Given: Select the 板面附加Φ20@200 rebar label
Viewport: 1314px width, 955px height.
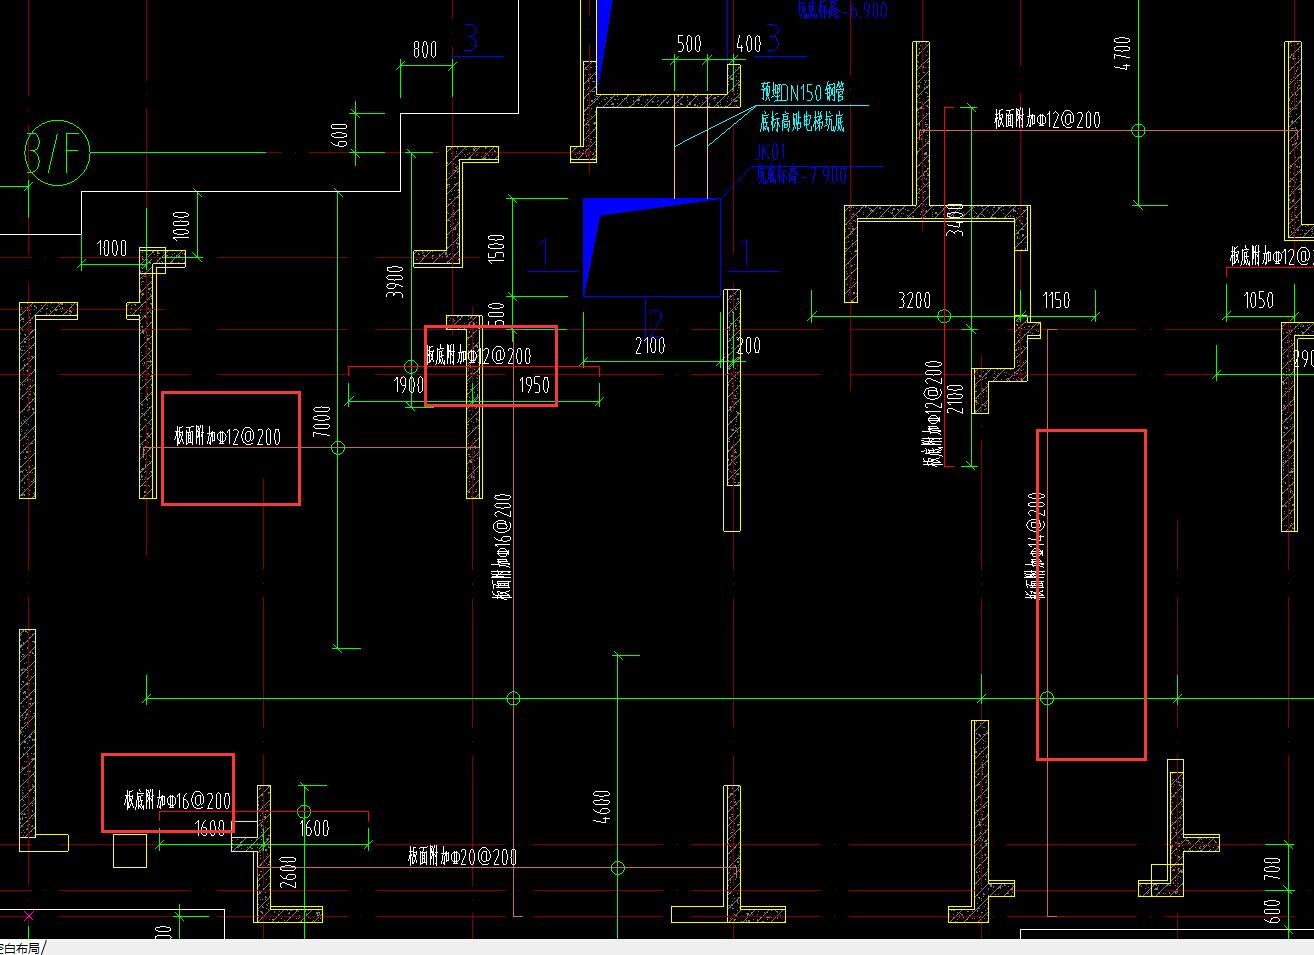Looking at the screenshot, I should click(462, 857).
